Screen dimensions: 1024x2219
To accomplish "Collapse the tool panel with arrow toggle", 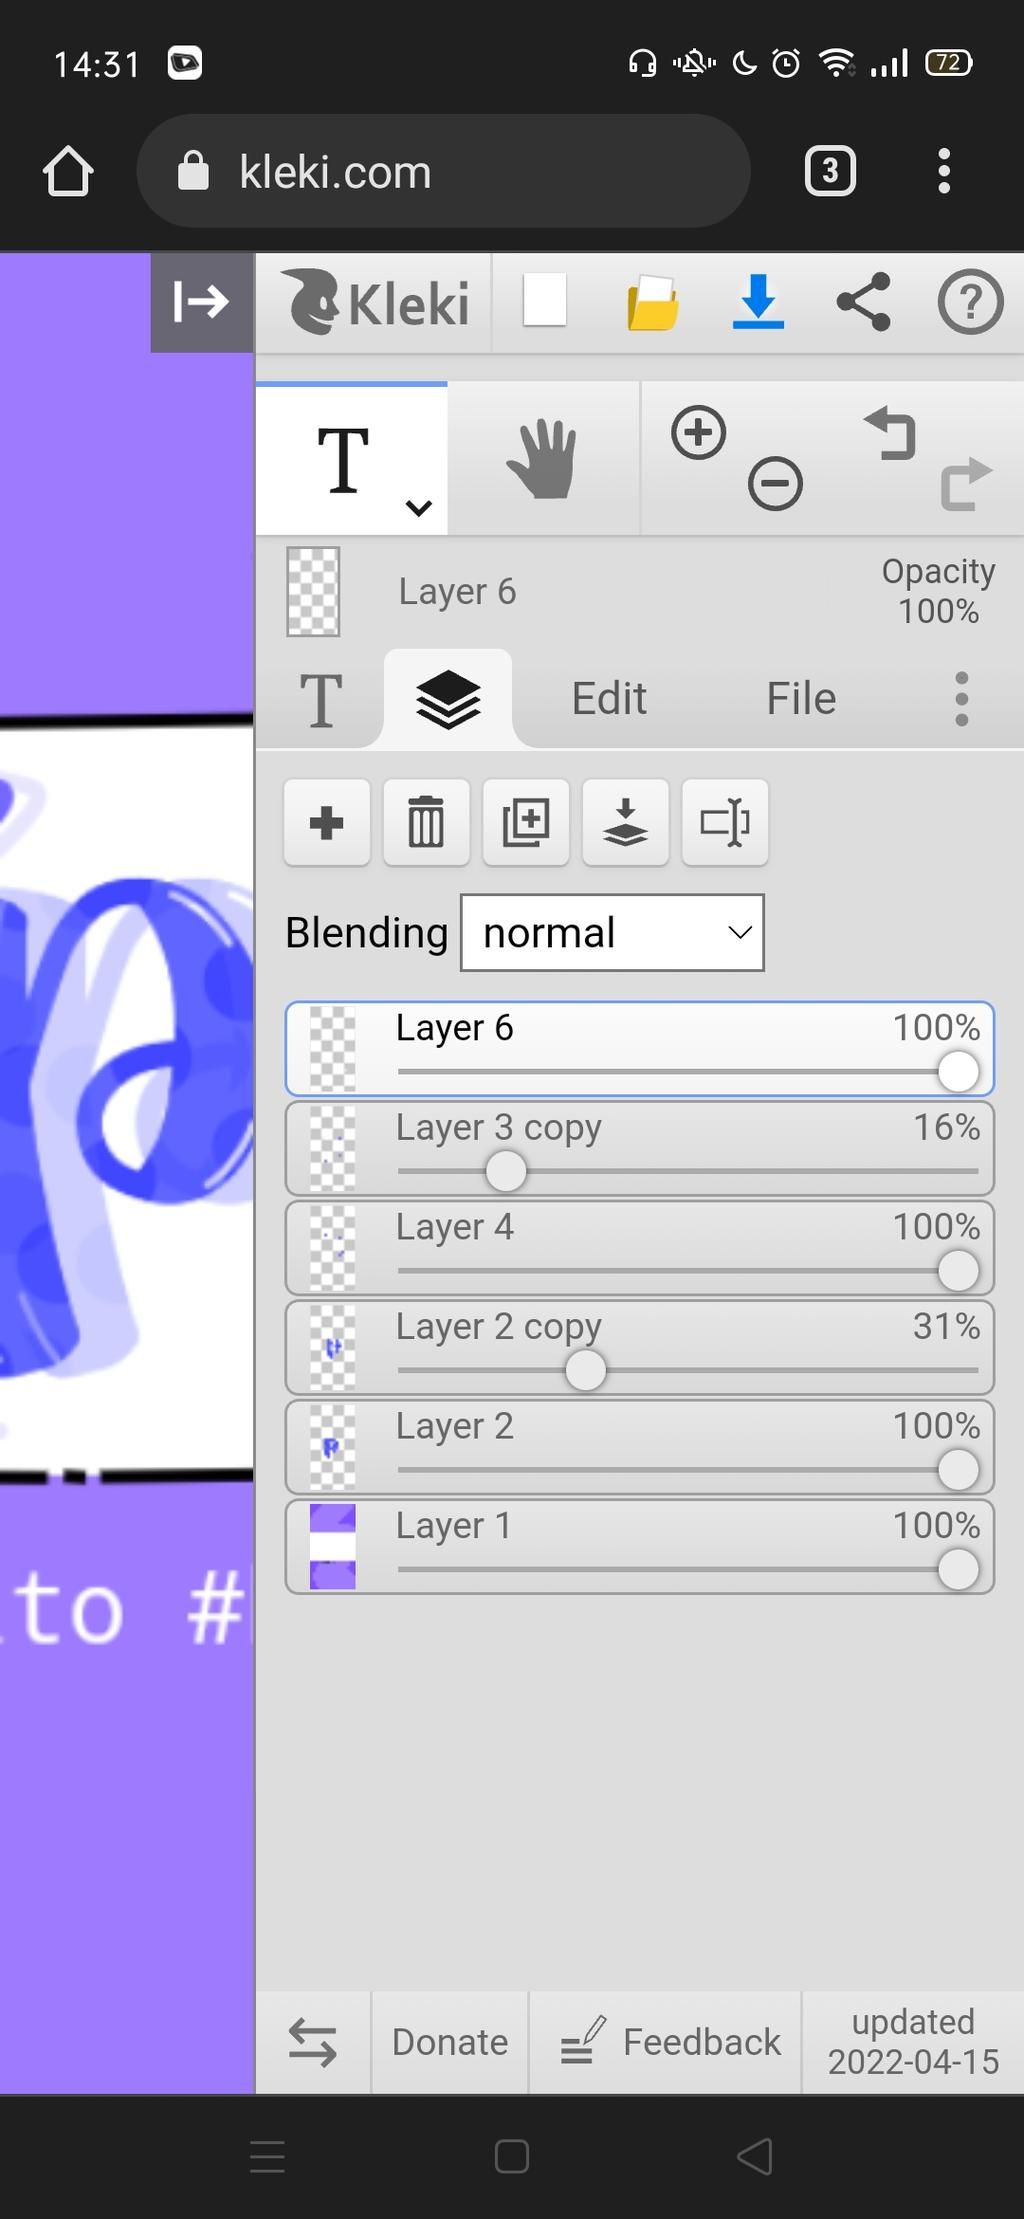I will click(x=202, y=302).
